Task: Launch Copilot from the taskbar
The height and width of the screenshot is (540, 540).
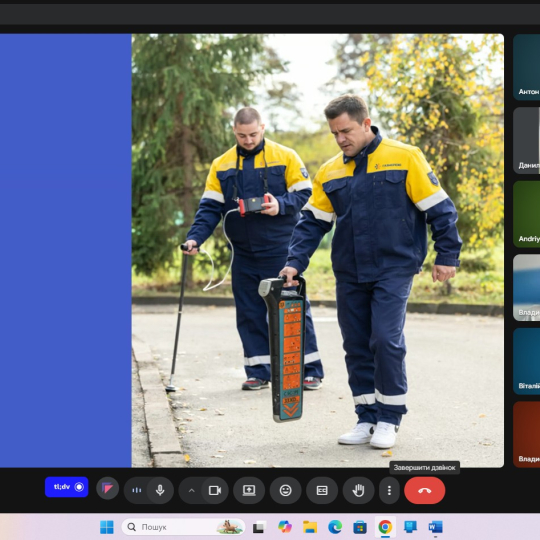Action: point(285,527)
